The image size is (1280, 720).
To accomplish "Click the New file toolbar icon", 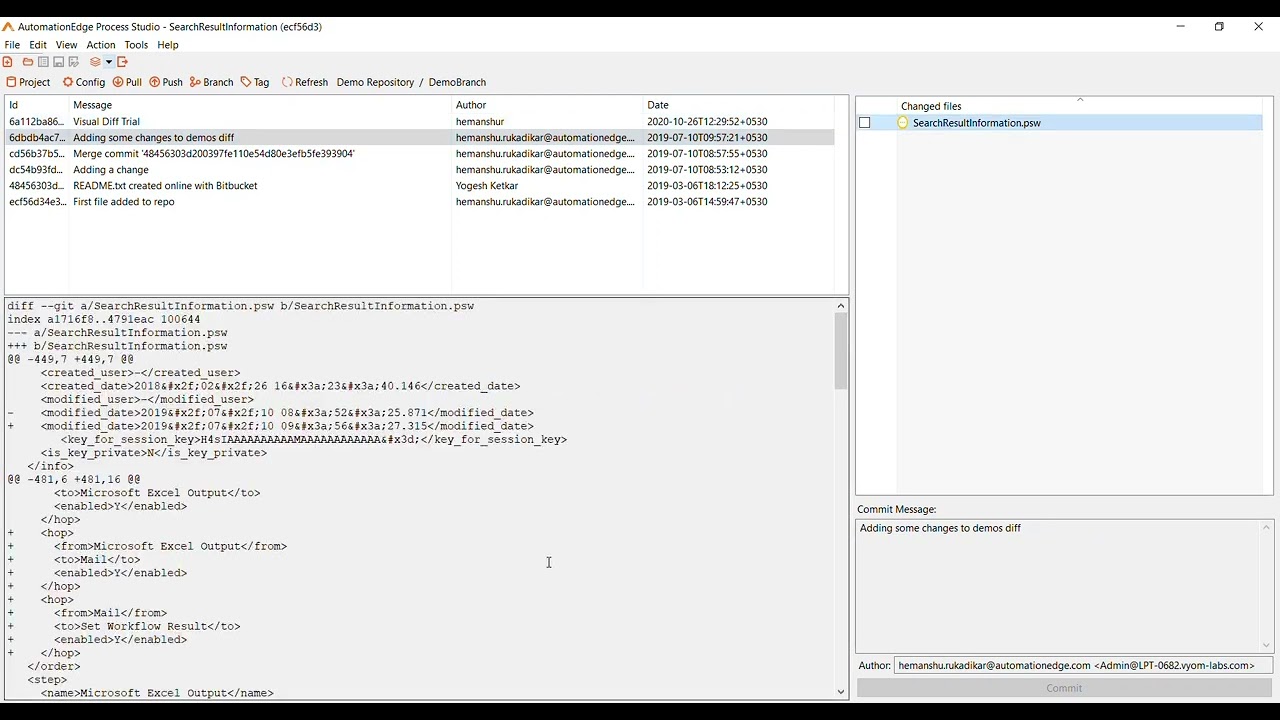I will coord(8,62).
